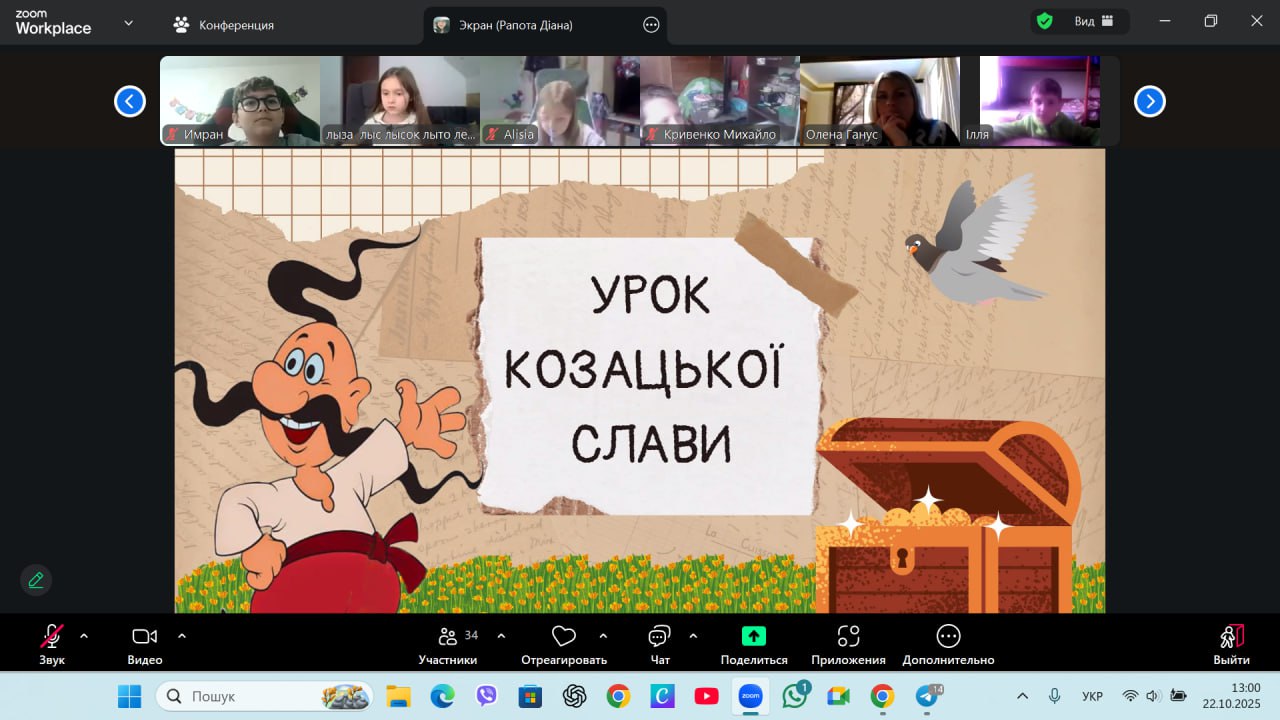Viewport: 1280px width, 720px height.
Task: Expand audio options arrow beside Звук
Action: (x=84, y=636)
